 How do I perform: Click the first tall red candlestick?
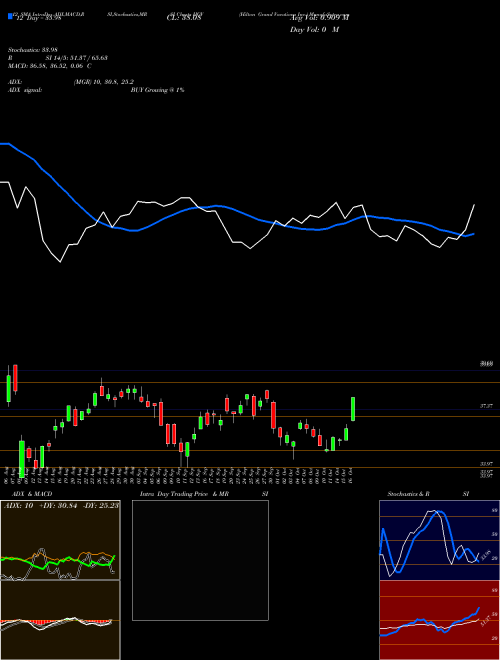click(x=15, y=378)
